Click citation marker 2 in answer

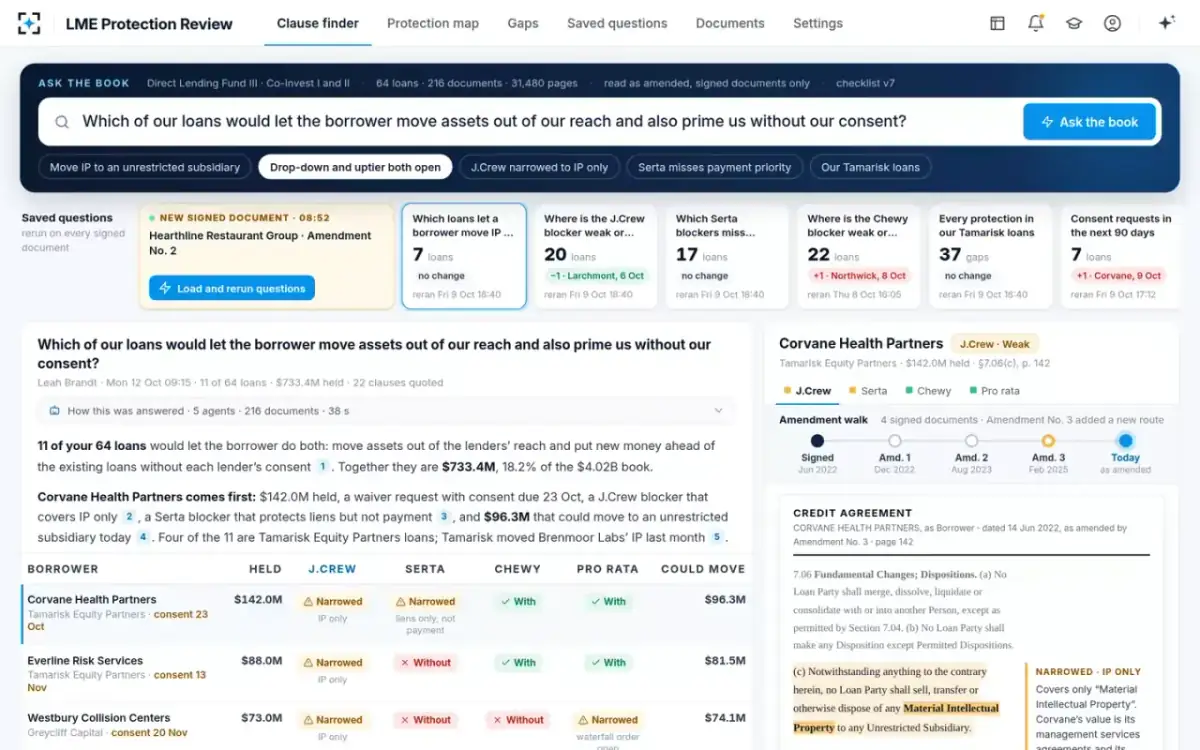pyautogui.click(x=129, y=517)
